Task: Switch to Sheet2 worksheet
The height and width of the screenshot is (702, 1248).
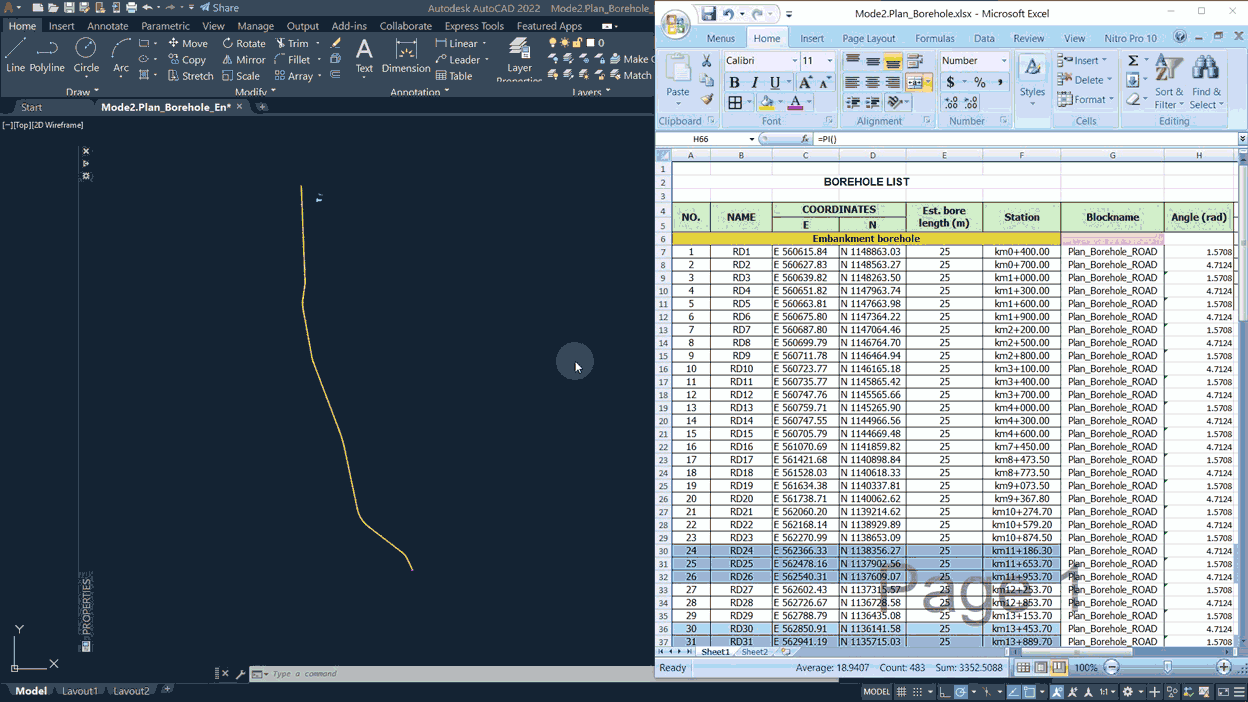Action: point(754,652)
